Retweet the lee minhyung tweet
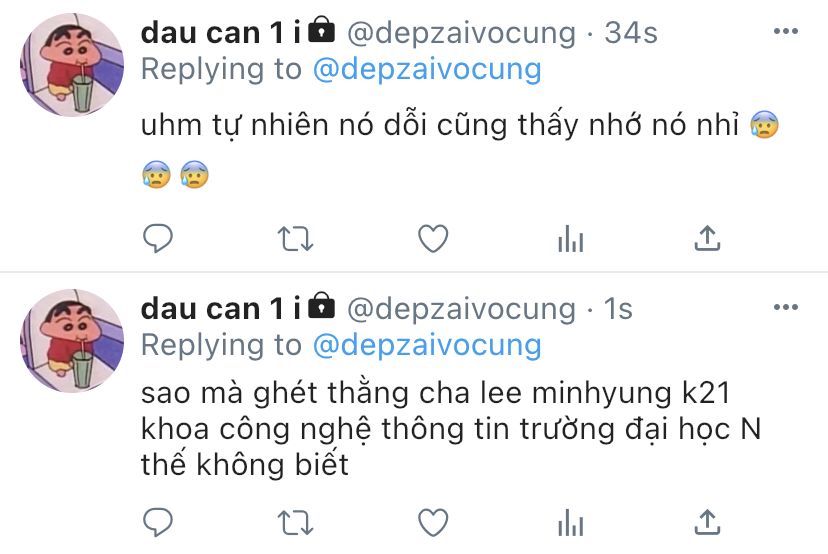828x554 pixels. pyautogui.click(x=295, y=522)
